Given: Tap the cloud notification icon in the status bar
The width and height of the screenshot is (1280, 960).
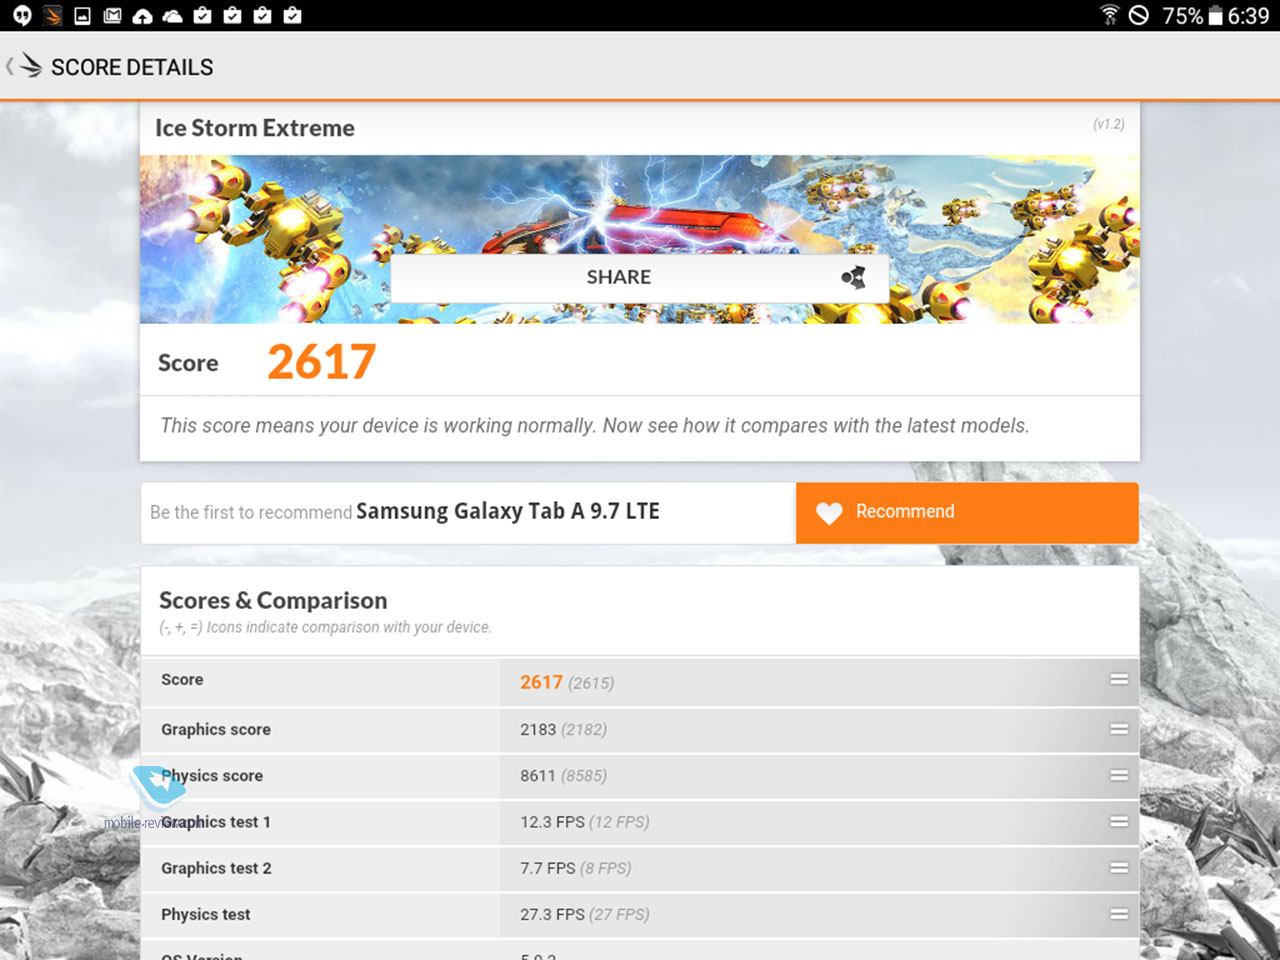Looking at the screenshot, I should tap(173, 16).
